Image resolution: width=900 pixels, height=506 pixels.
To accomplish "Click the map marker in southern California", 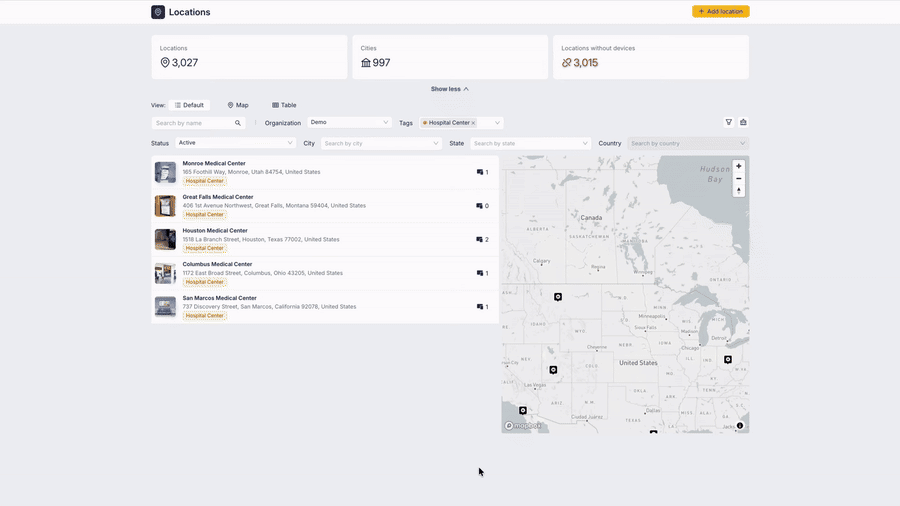I will pos(523,411).
